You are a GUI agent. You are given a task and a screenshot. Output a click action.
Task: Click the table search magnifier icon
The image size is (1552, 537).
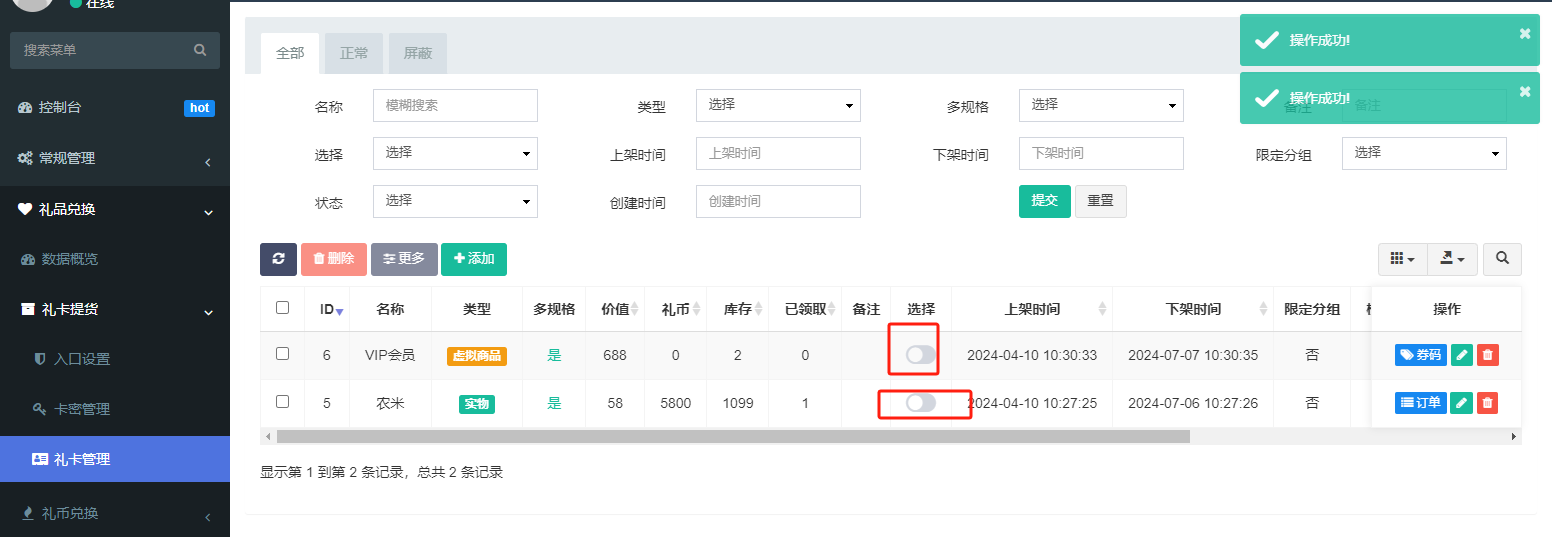click(1502, 259)
